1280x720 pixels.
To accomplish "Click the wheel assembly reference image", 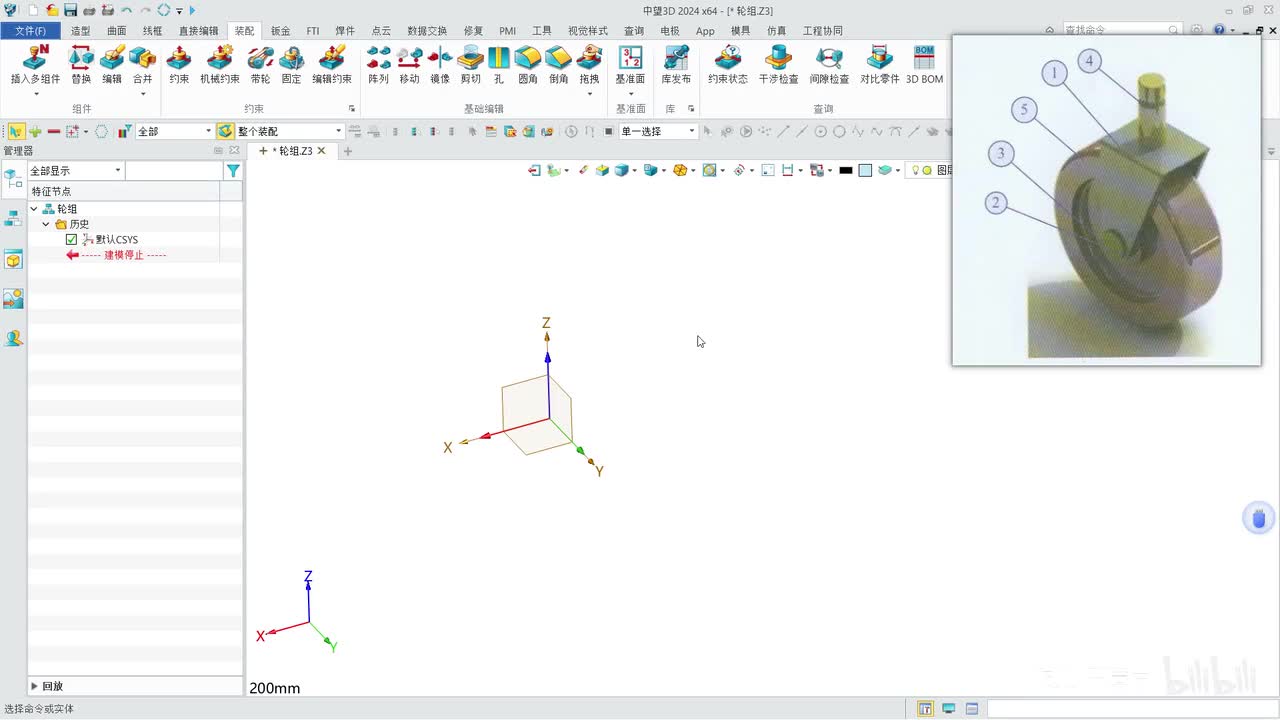I will pos(1106,200).
